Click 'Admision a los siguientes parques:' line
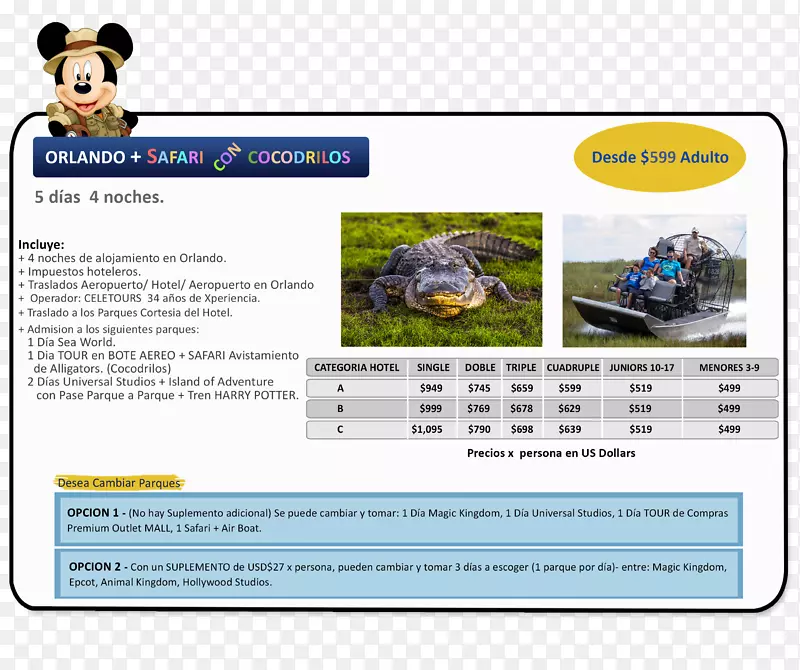The width and height of the screenshot is (800, 670). (x=109, y=329)
